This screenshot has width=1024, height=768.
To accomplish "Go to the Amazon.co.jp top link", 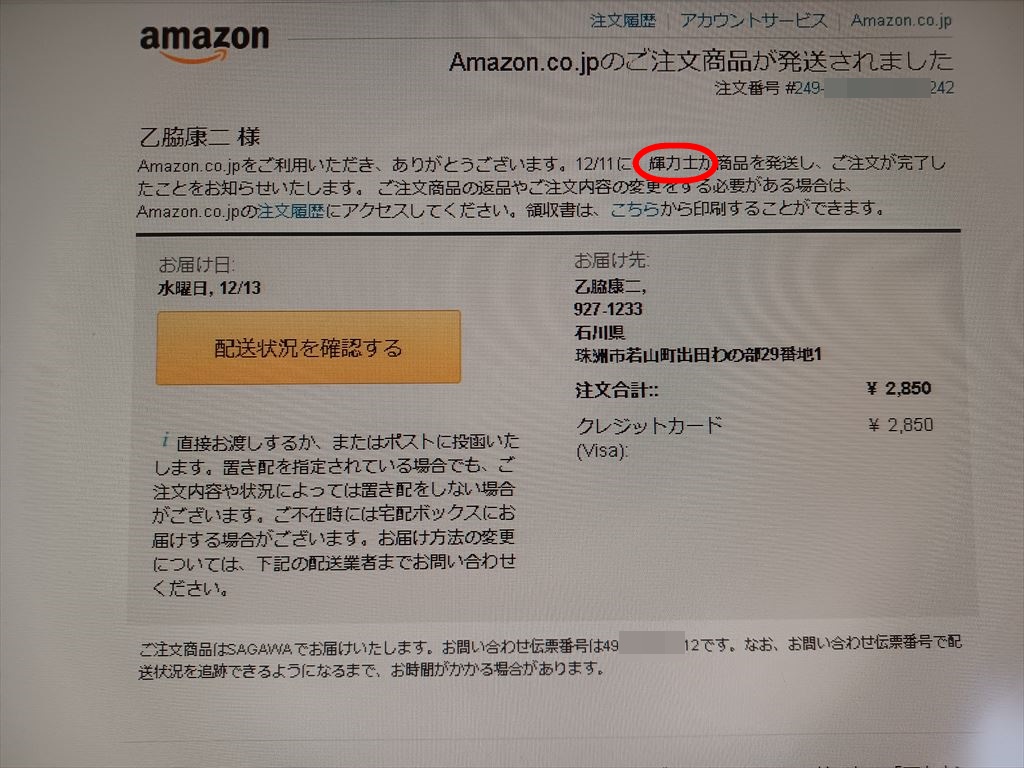I will (x=901, y=20).
